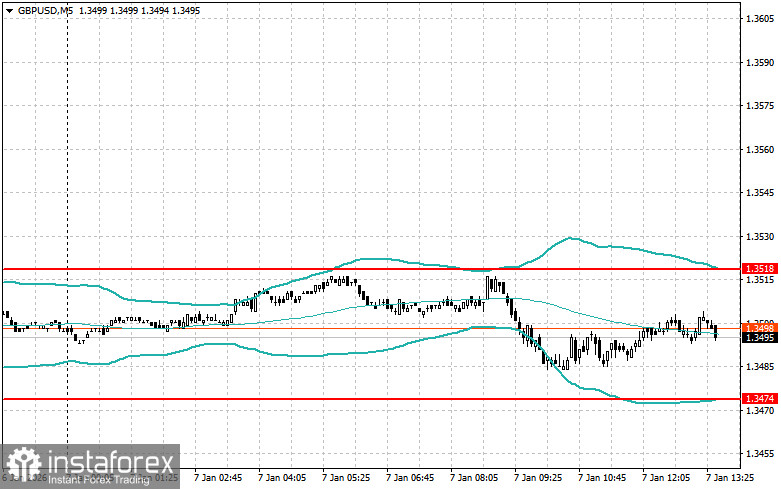
Task: Click the 7 Jan 05:25 time label
Action: pyautogui.click(x=346, y=478)
